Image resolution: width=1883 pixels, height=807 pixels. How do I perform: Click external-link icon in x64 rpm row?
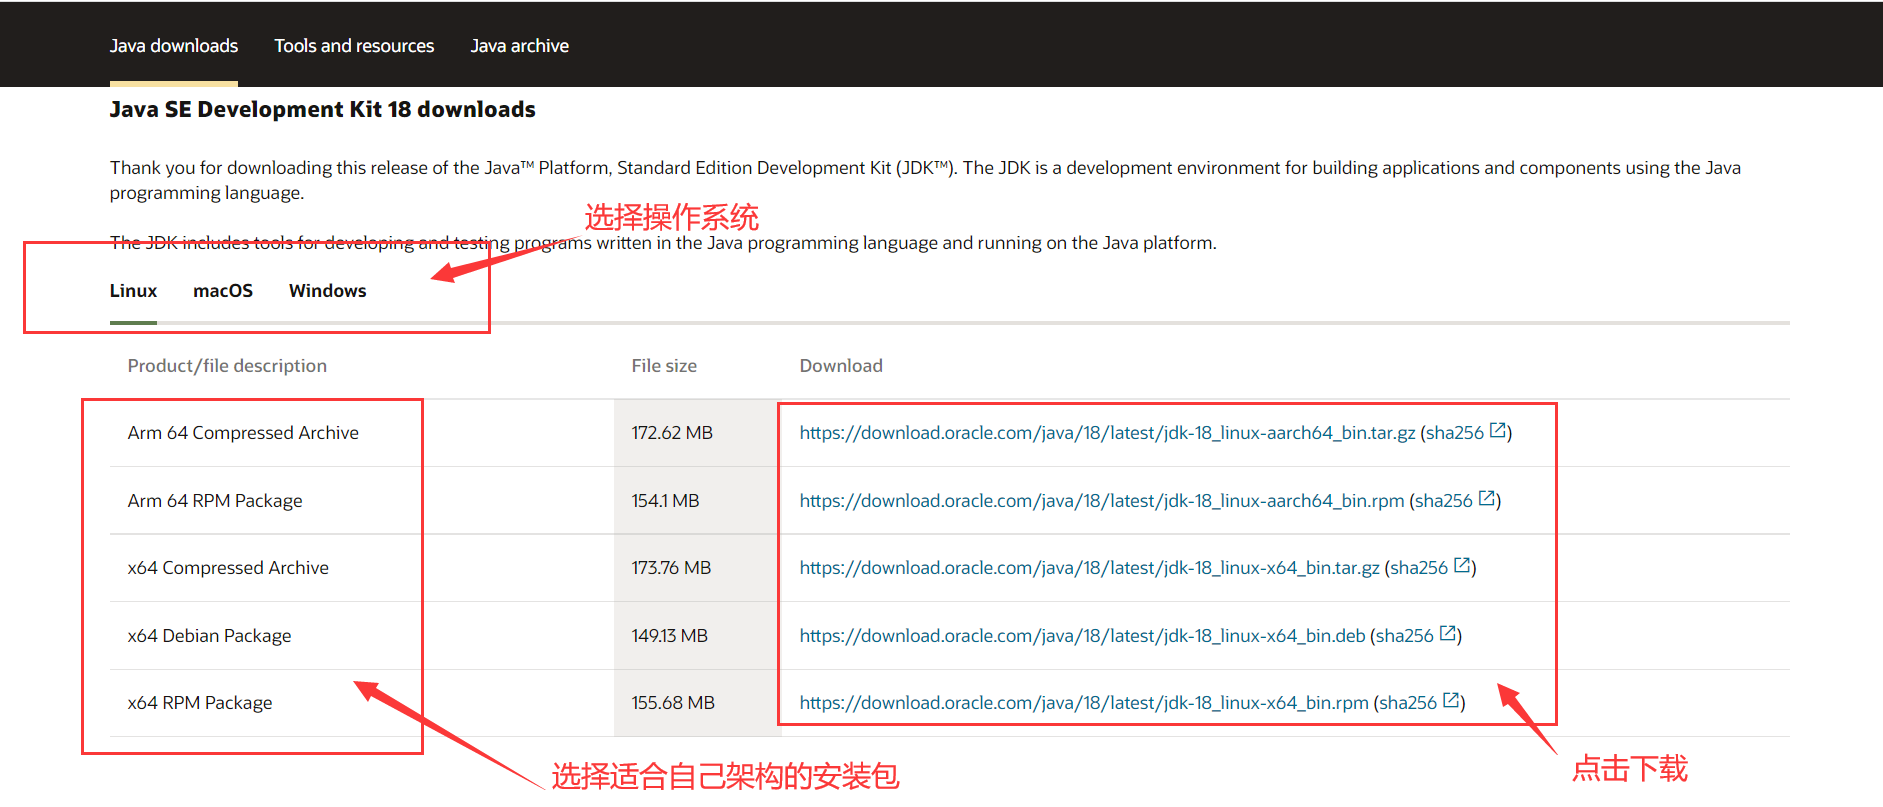coord(1451,700)
